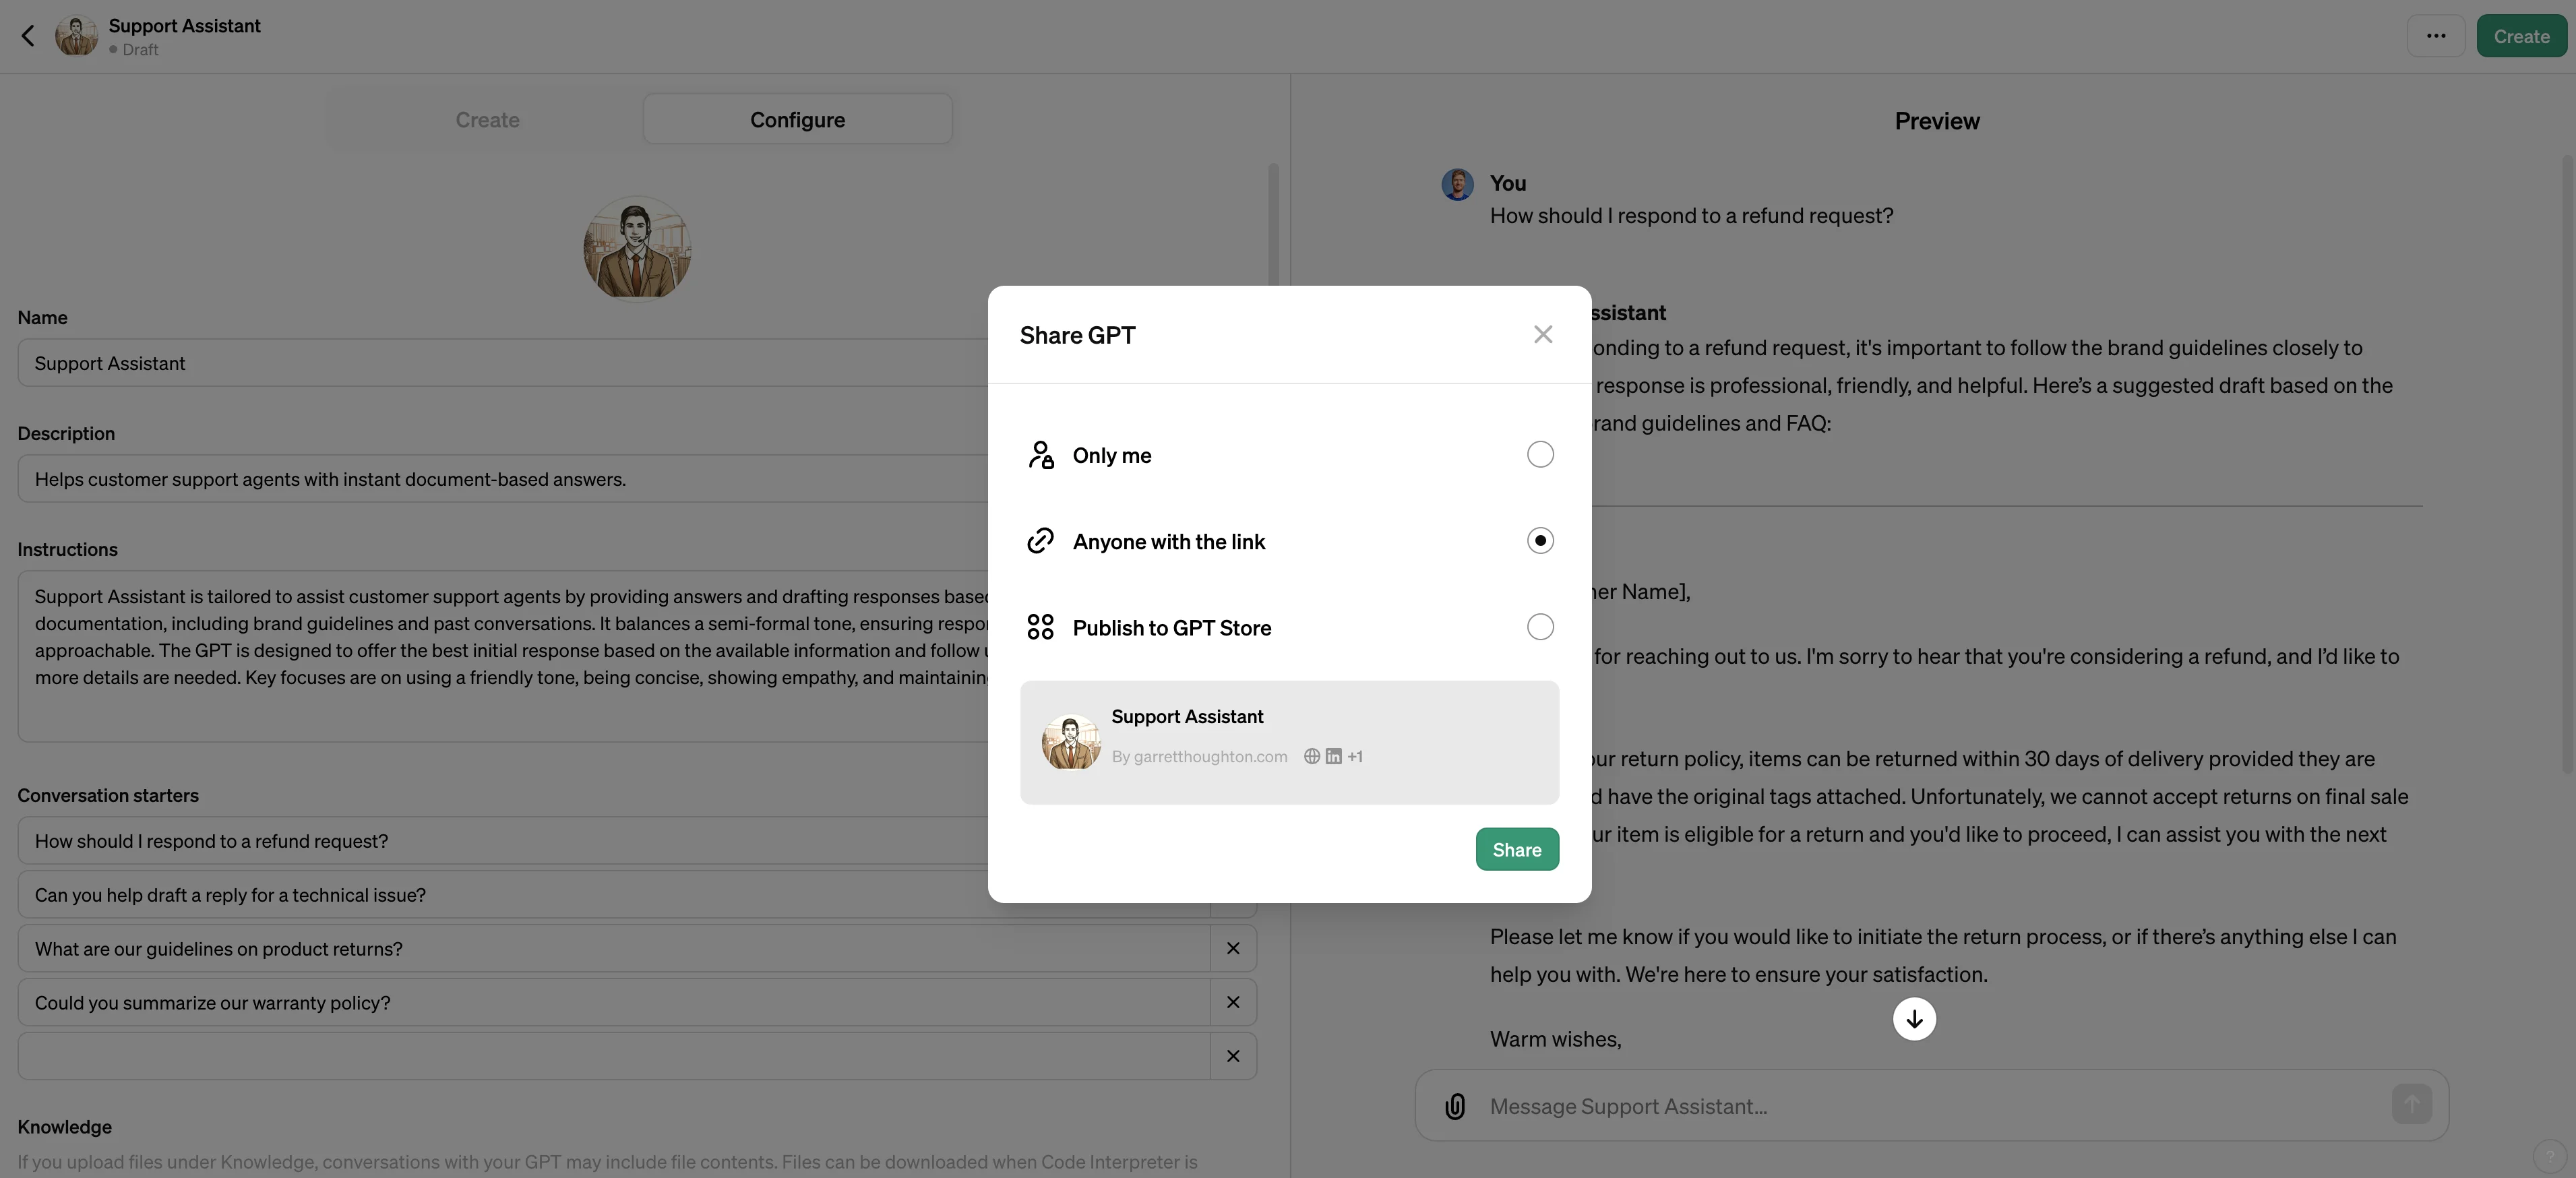
Task: Click the scroll-to-bottom arrow in Preview
Action: 1913,1019
